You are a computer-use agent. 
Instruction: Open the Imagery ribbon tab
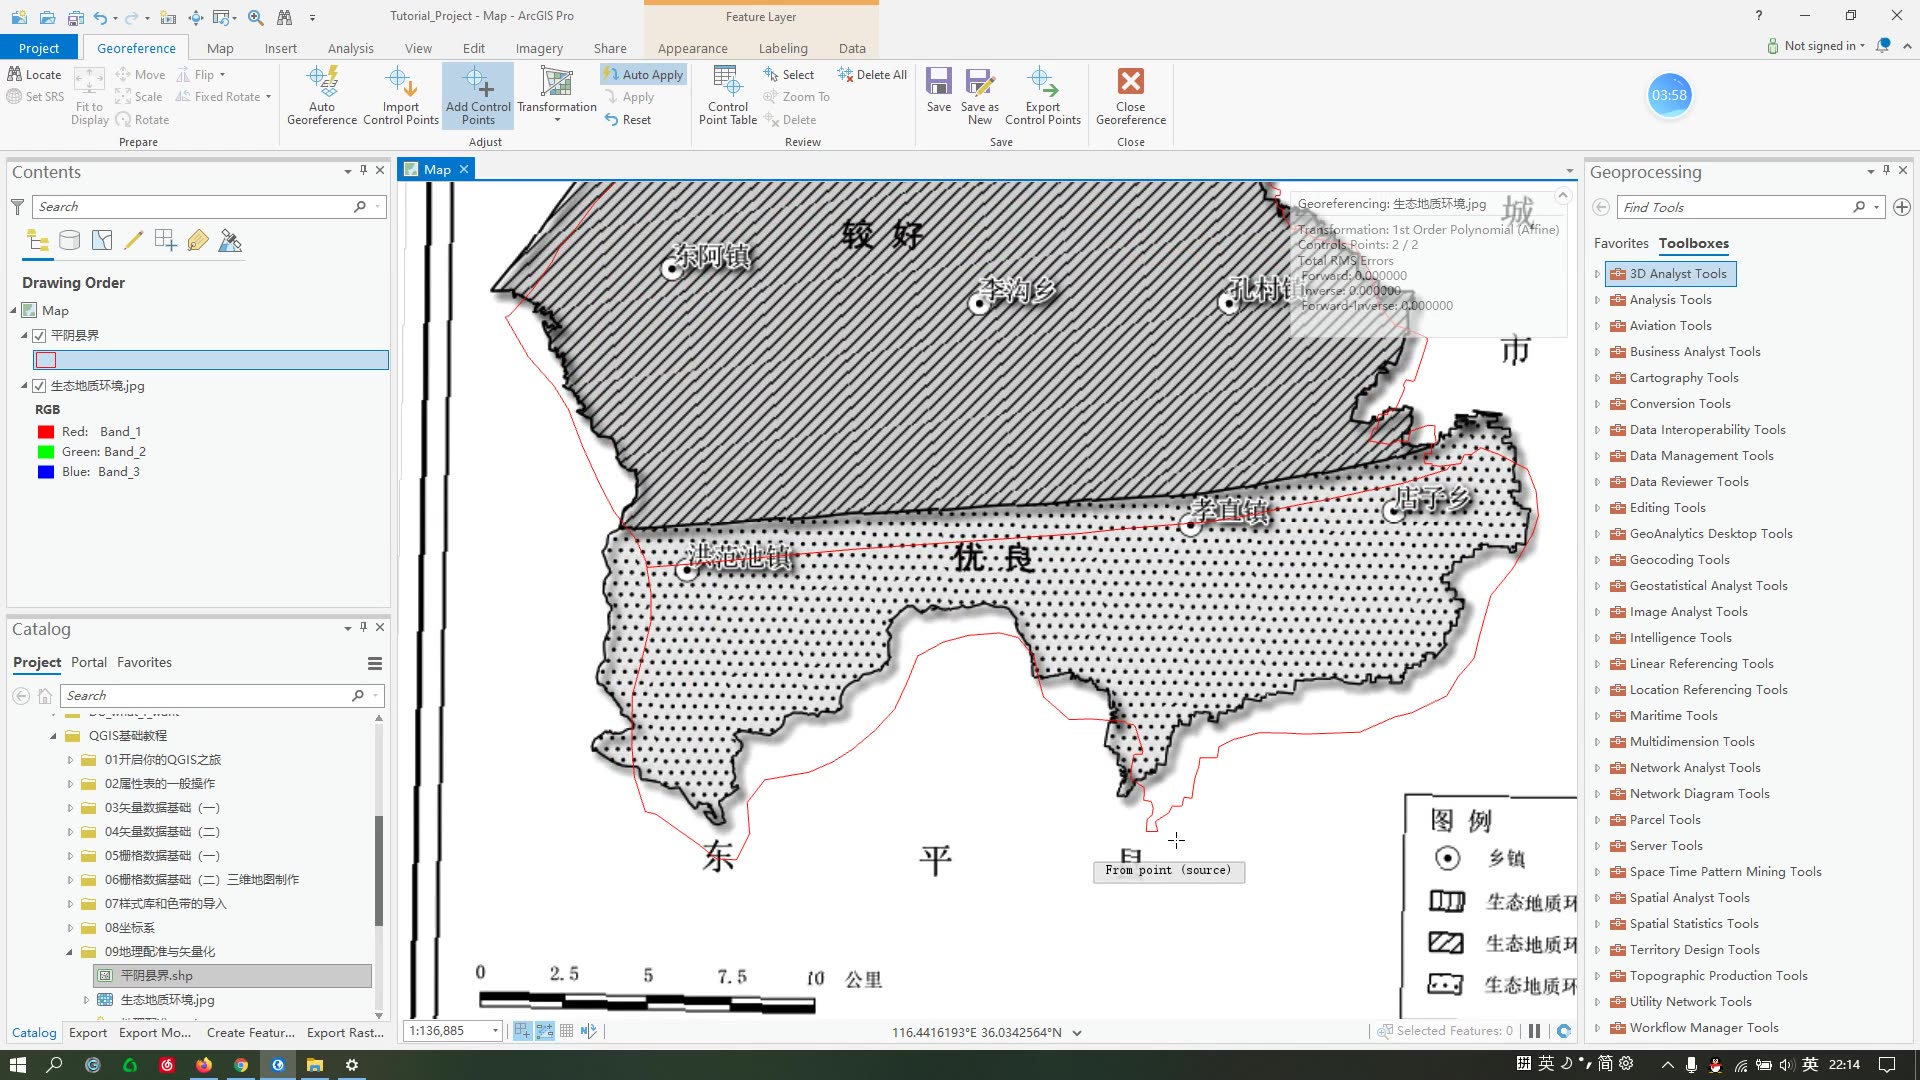point(539,48)
